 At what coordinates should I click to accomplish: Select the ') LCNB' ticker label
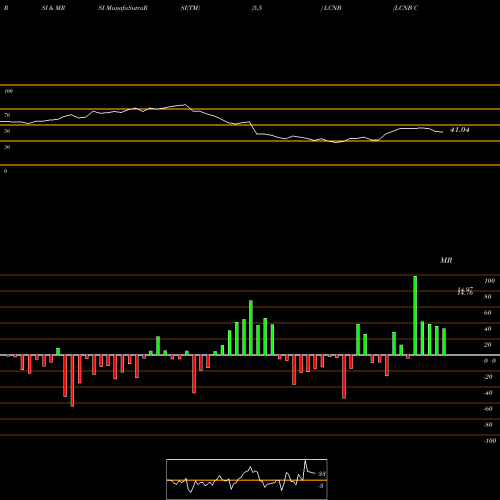coord(331,8)
